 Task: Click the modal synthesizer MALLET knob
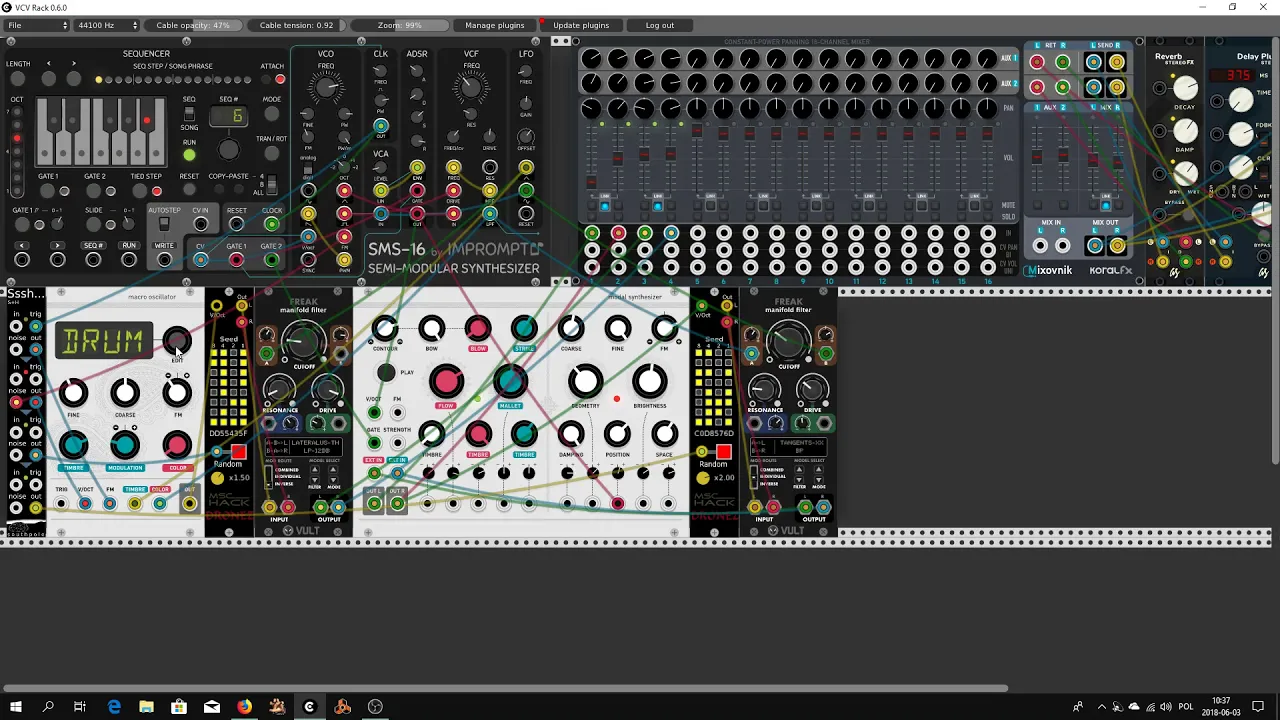(x=509, y=381)
